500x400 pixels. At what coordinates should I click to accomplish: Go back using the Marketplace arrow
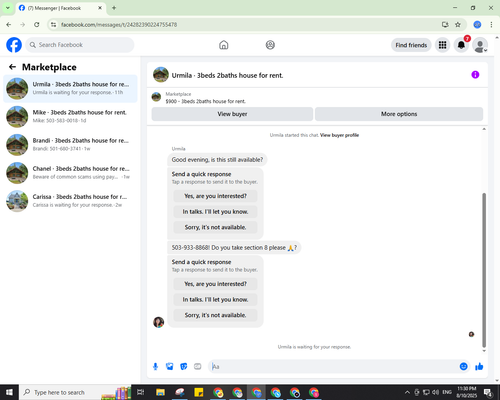[x=12, y=67]
